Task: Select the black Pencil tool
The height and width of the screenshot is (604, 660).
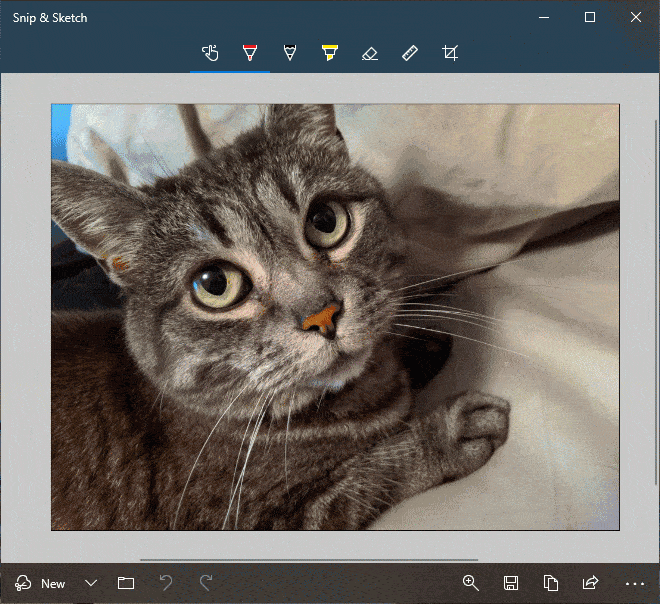Action: pyautogui.click(x=290, y=53)
